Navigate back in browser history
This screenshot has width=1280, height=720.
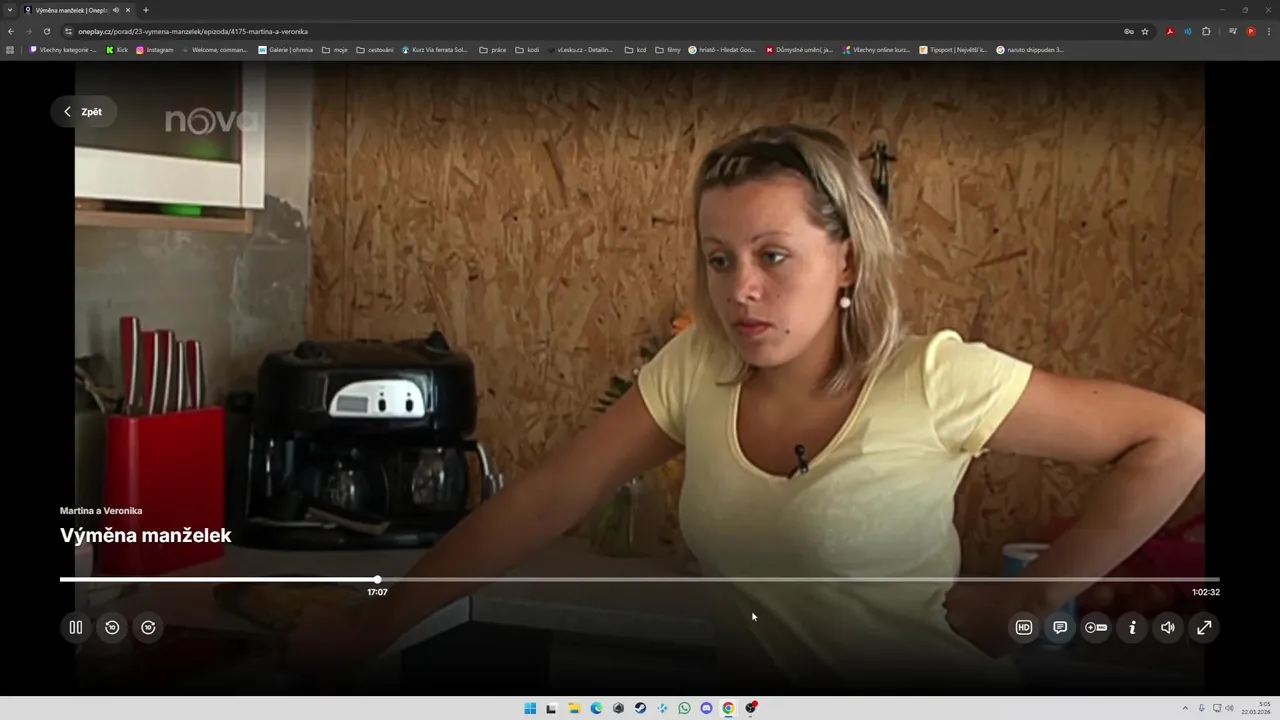click(x=11, y=31)
